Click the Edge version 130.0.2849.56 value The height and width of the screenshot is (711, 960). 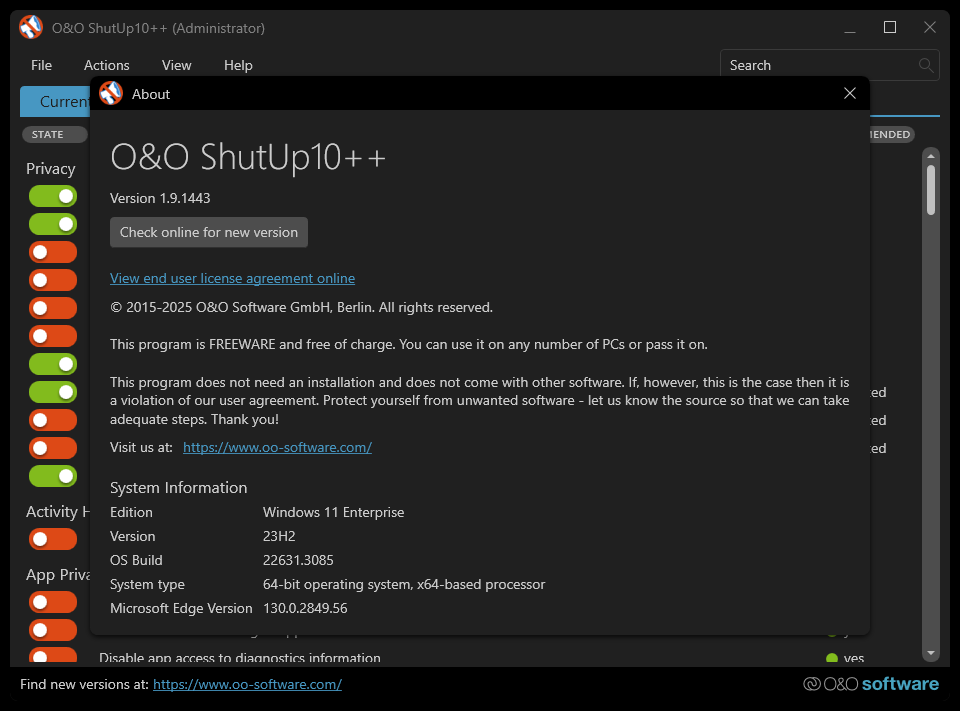[305, 608]
